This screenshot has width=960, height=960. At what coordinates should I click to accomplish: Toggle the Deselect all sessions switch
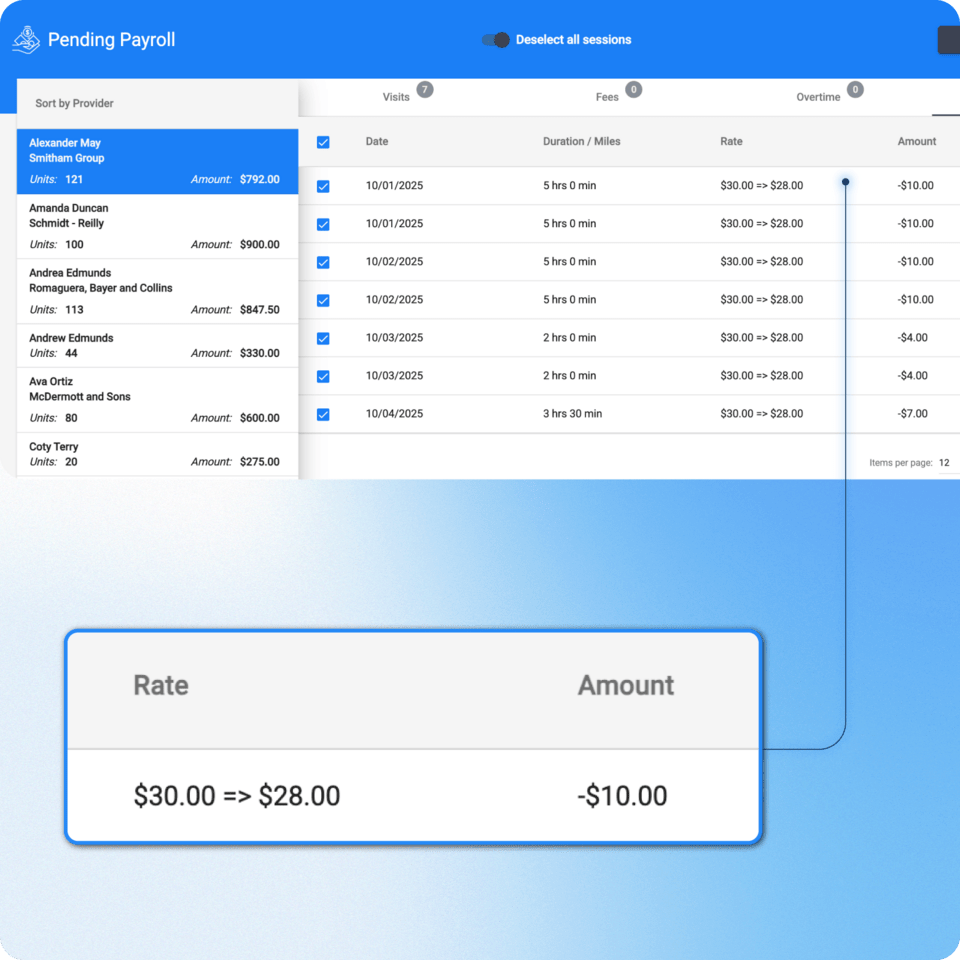(x=496, y=39)
